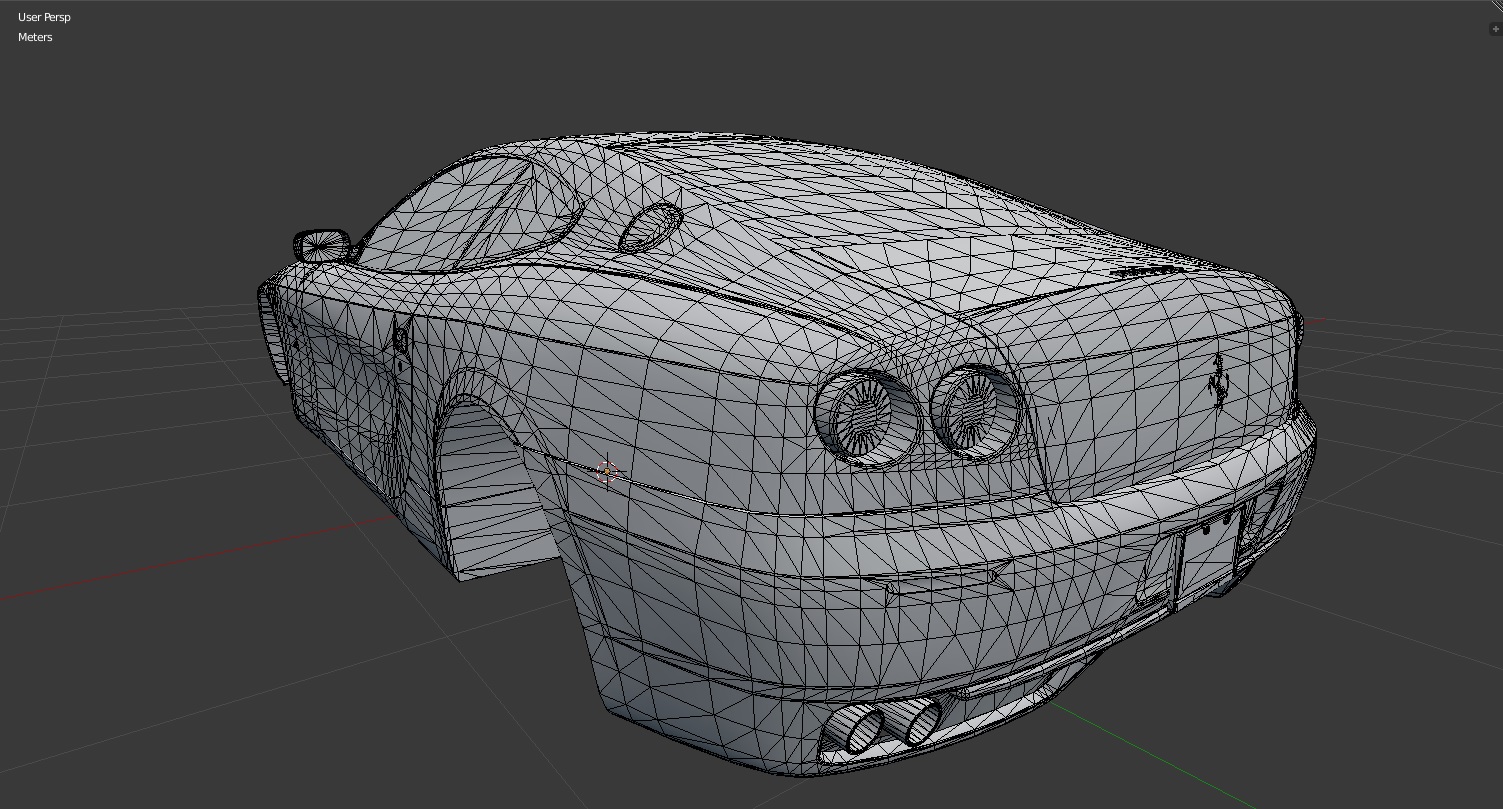Click the "User Persp" view label
The width and height of the screenshot is (1503, 809).
[44, 17]
